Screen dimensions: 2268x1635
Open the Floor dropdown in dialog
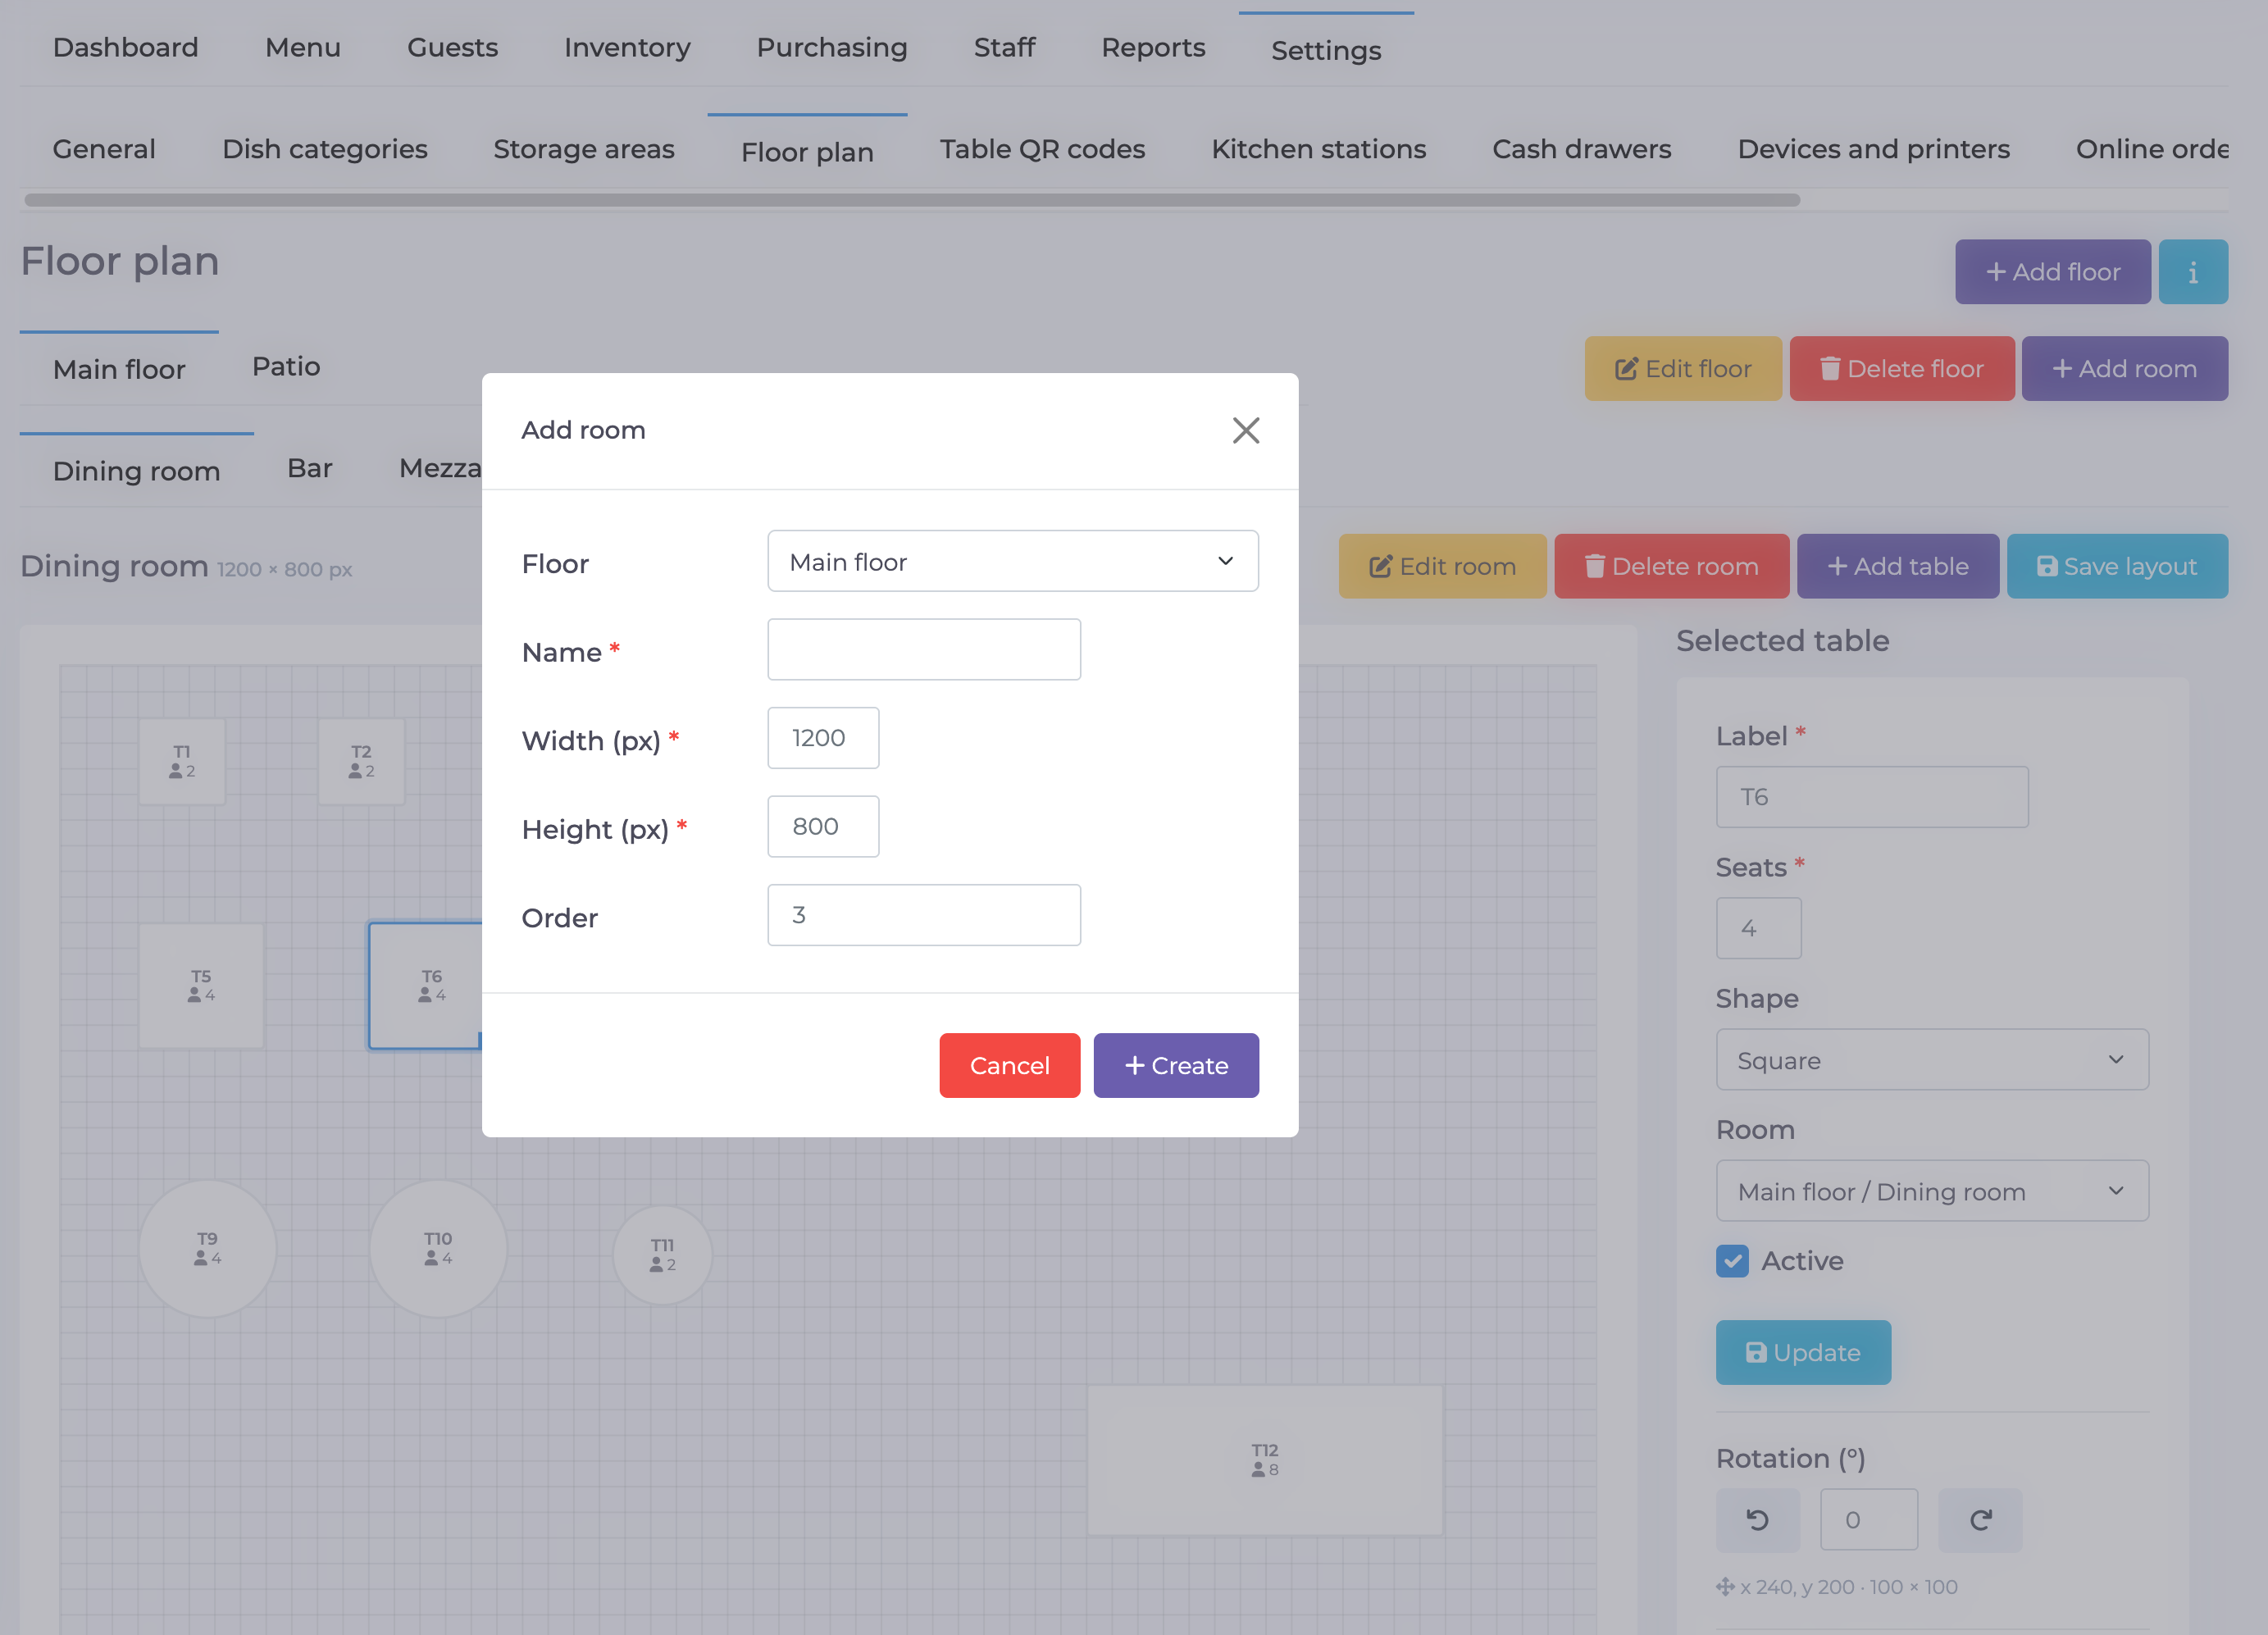pos(1012,561)
